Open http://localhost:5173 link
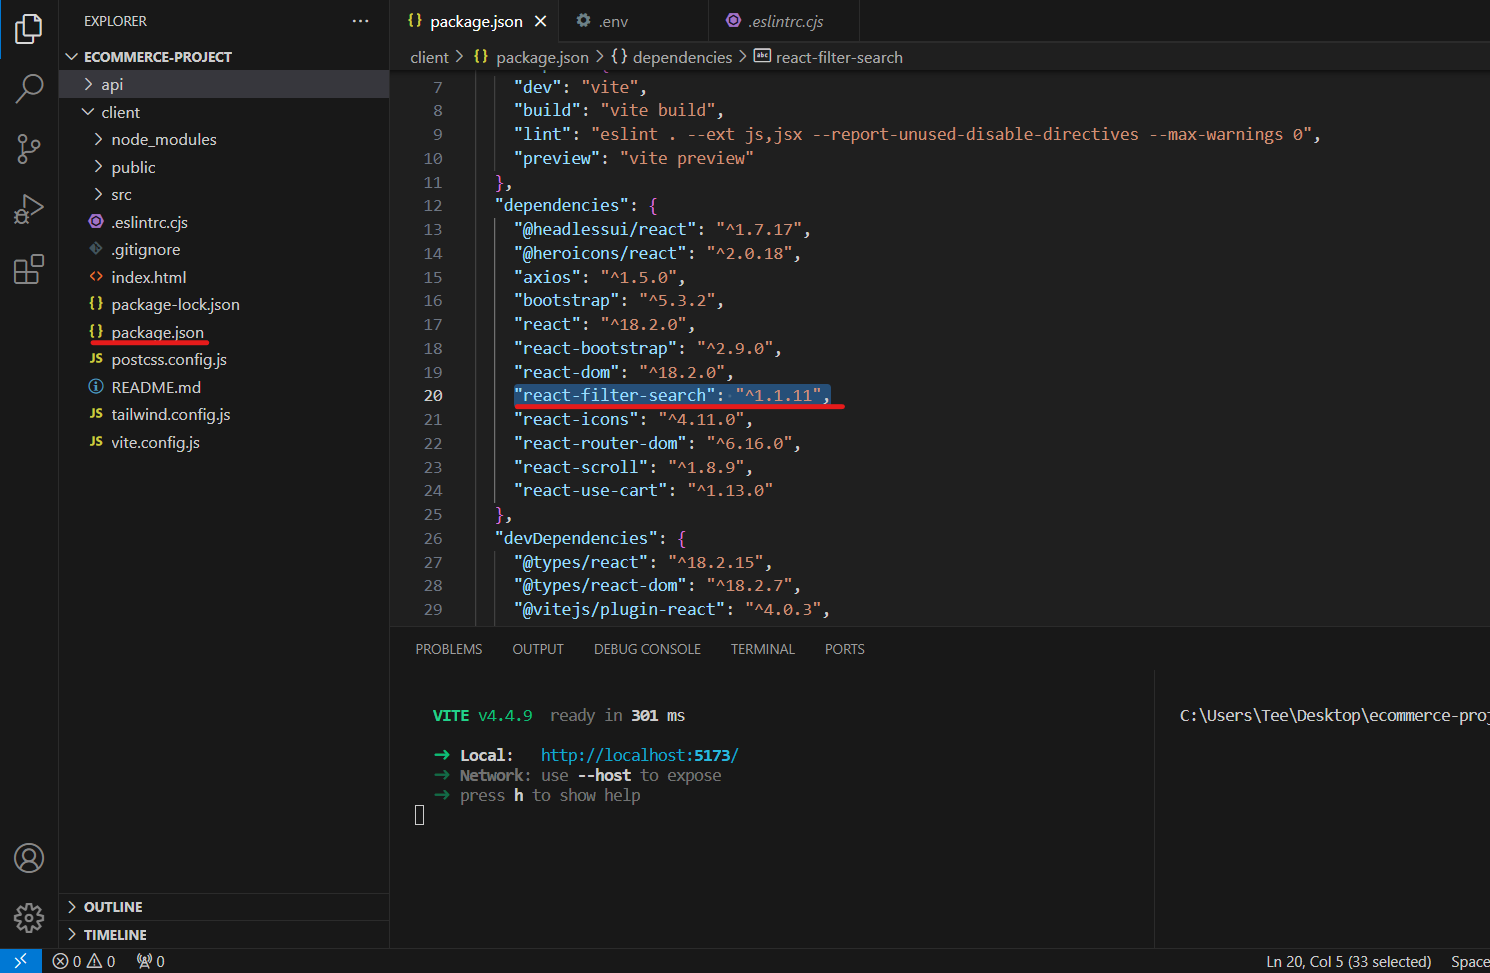Viewport: 1490px width, 973px height. pyautogui.click(x=639, y=754)
